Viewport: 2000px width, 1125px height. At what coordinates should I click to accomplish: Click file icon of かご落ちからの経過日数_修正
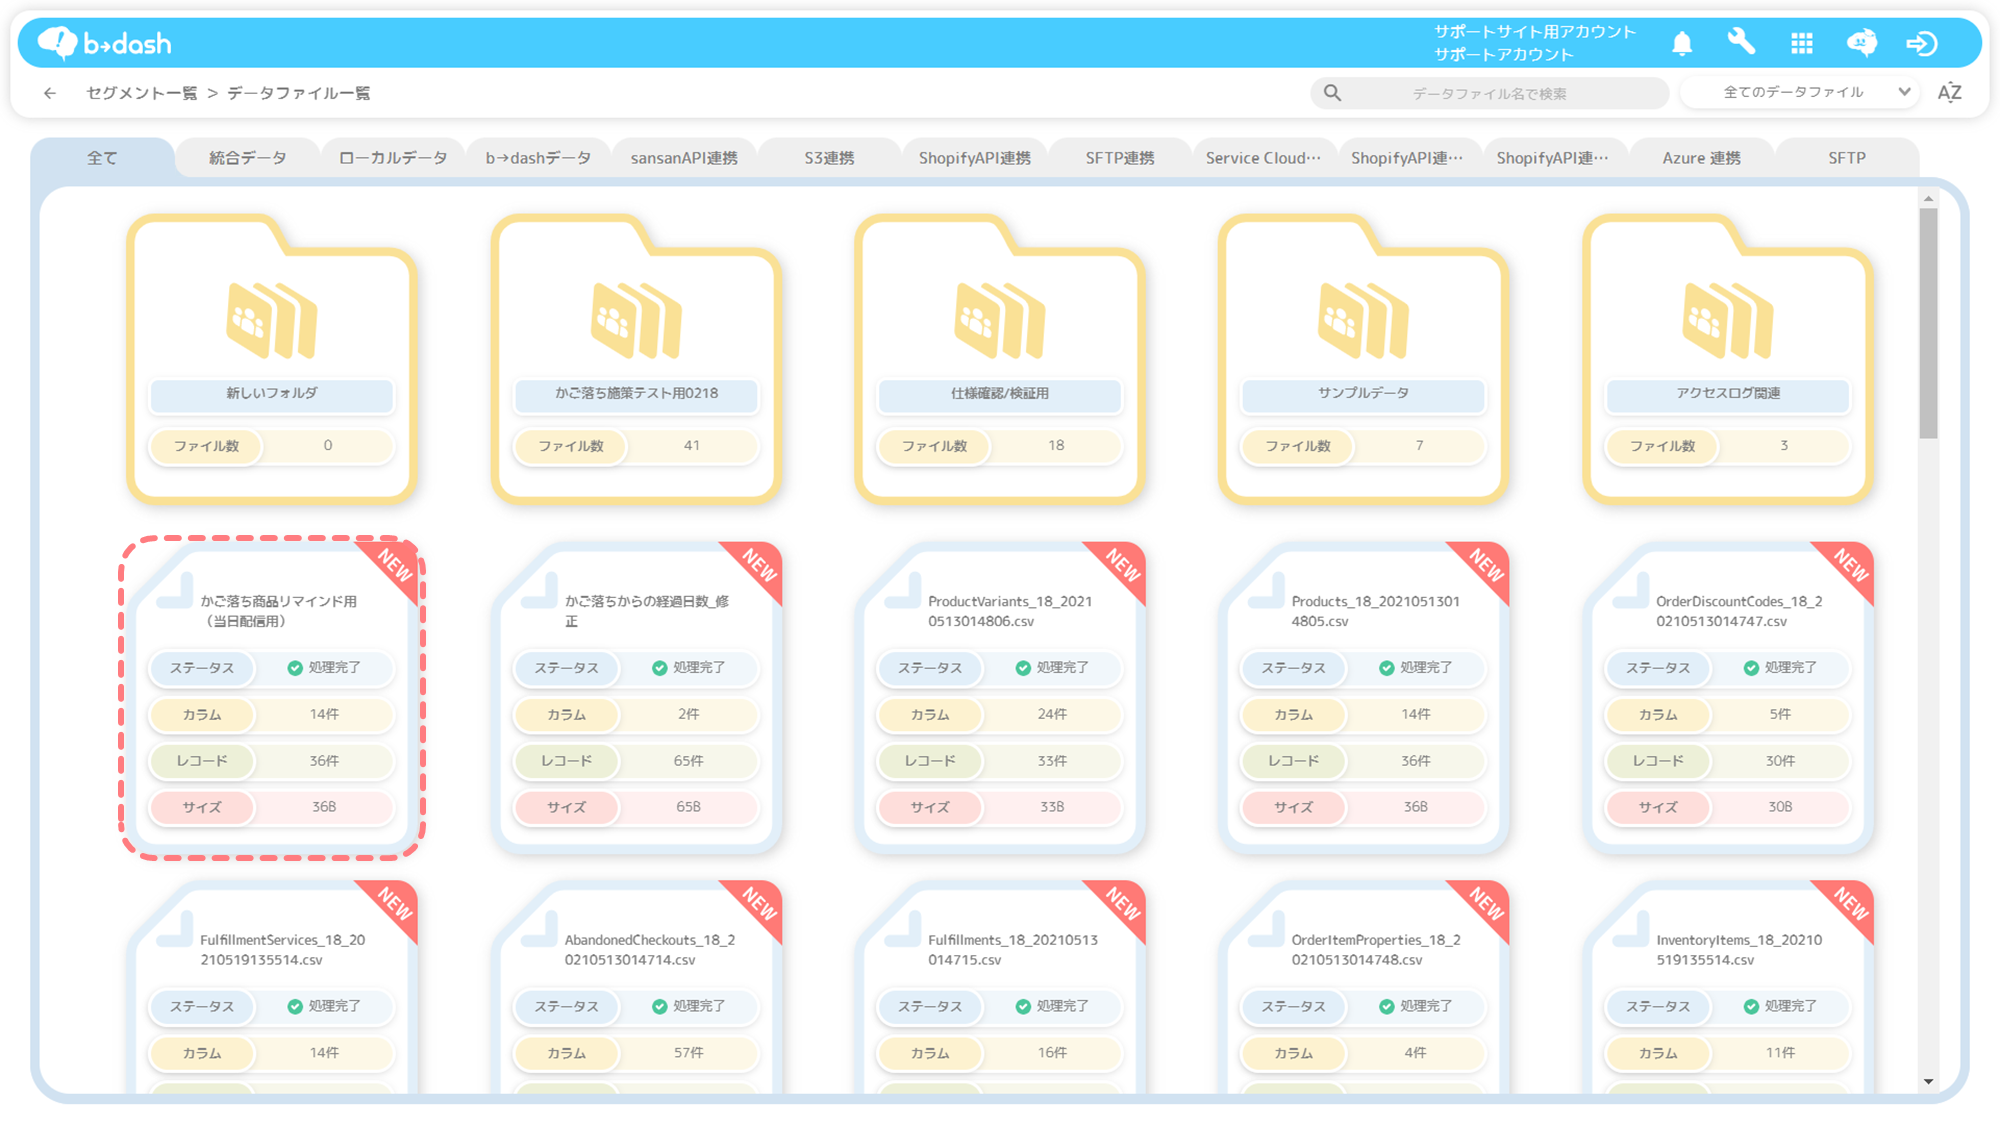[x=539, y=591]
